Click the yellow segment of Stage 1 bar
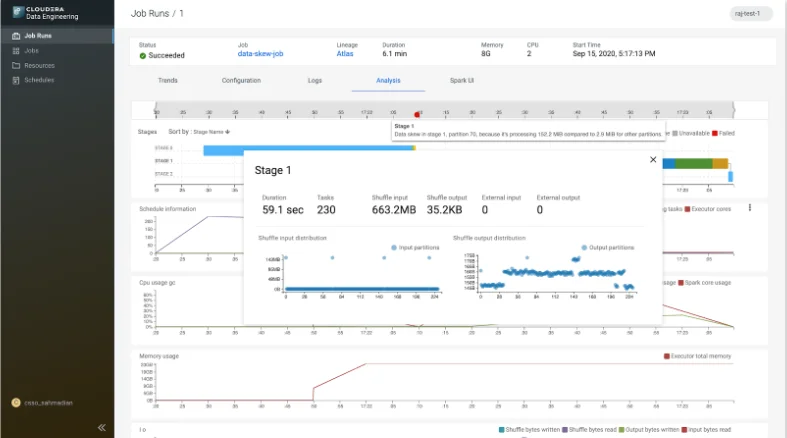 (720, 164)
